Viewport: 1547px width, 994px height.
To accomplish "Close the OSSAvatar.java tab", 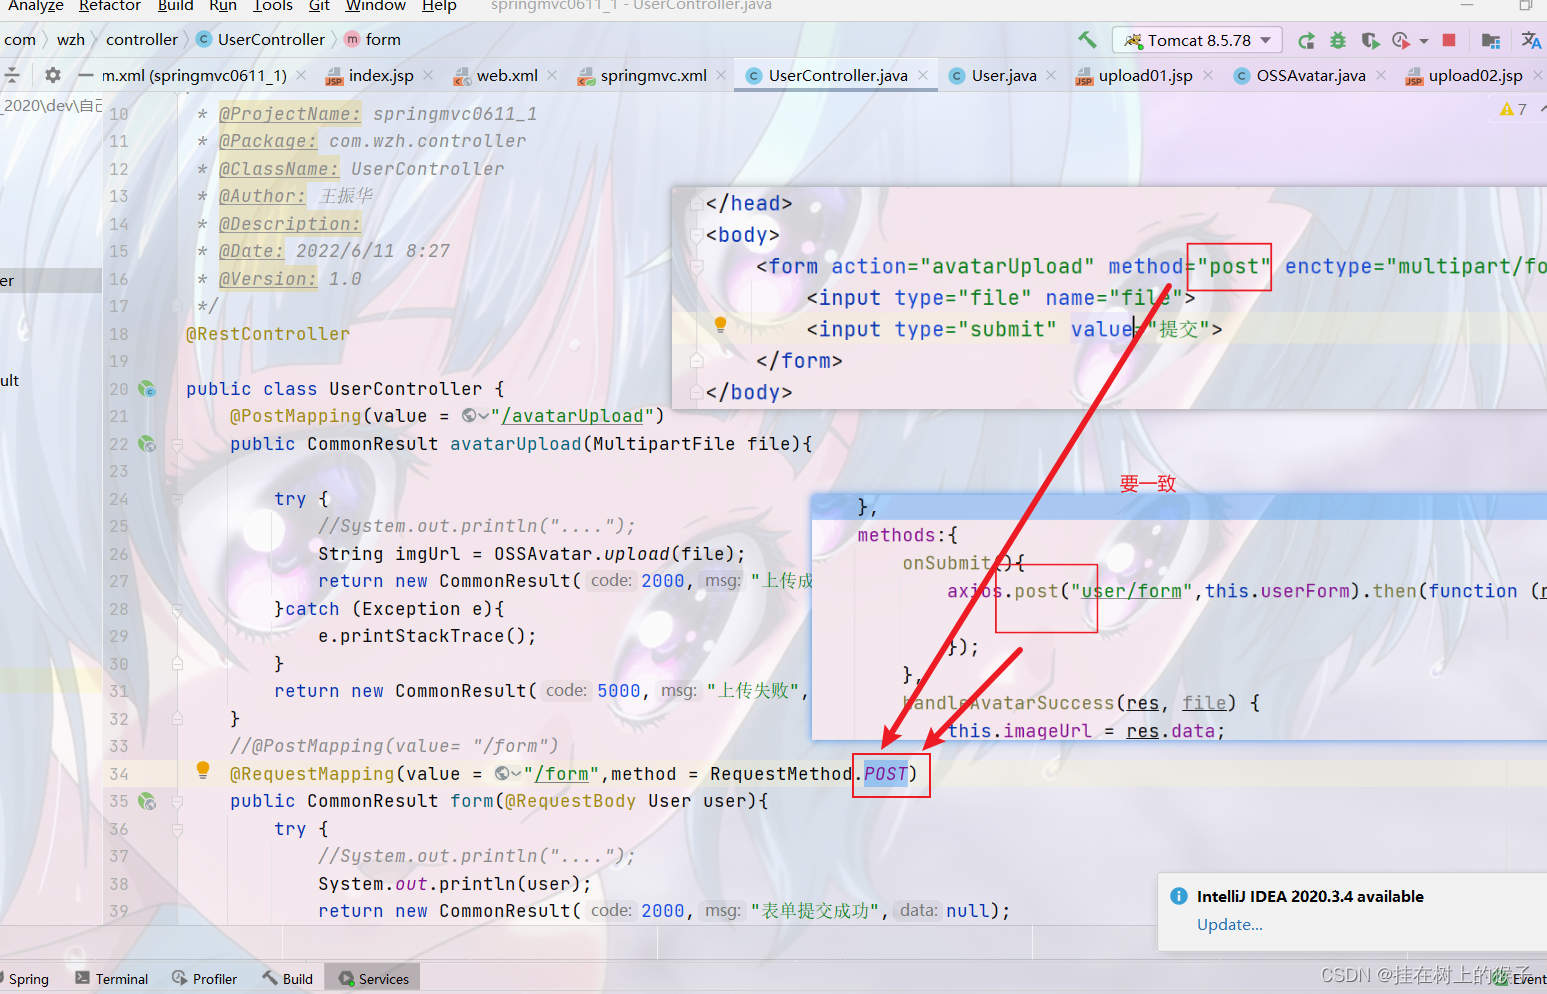I will point(1381,76).
